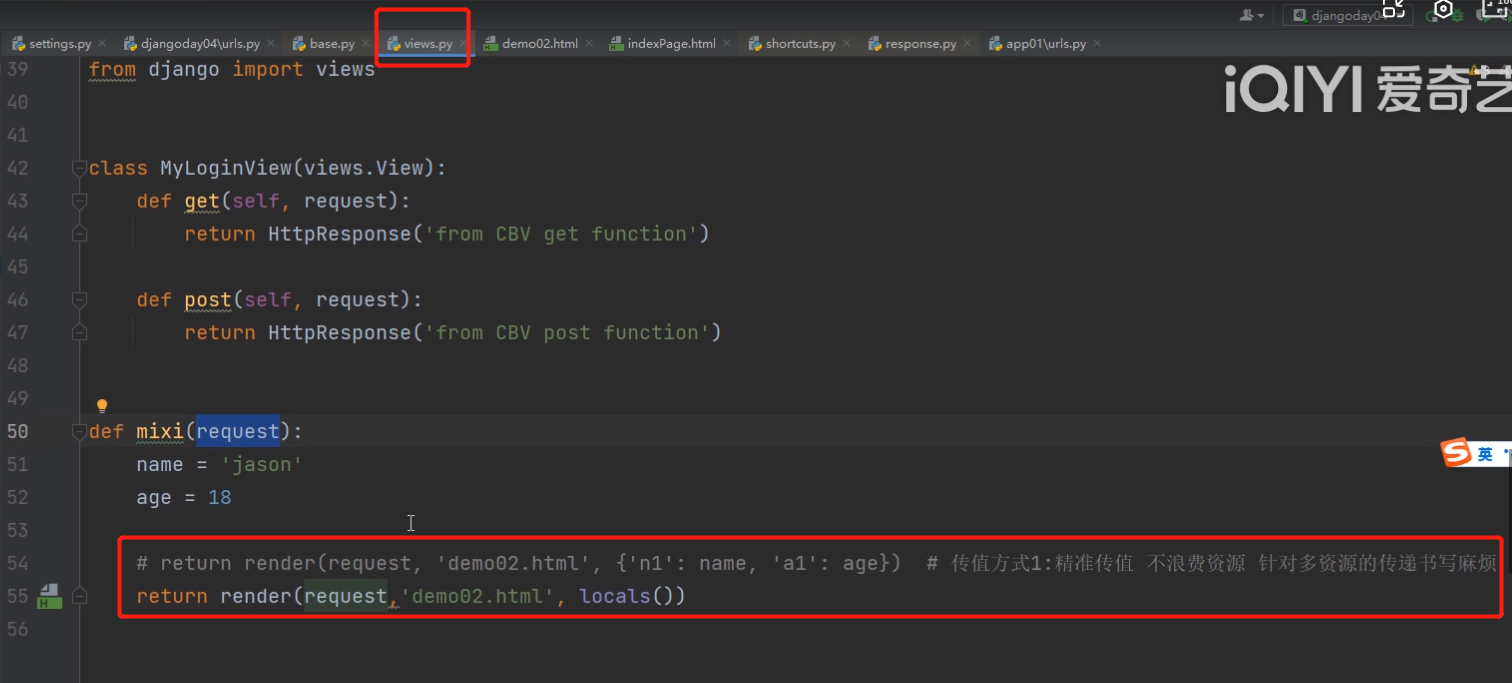
Task: Click the HTML template gutter icon on line 55
Action: pyautogui.click(x=49, y=597)
